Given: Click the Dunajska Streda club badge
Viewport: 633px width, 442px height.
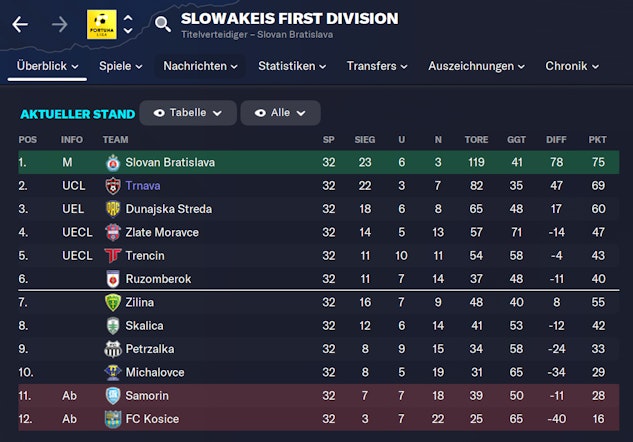Looking at the screenshot, I should point(113,209).
